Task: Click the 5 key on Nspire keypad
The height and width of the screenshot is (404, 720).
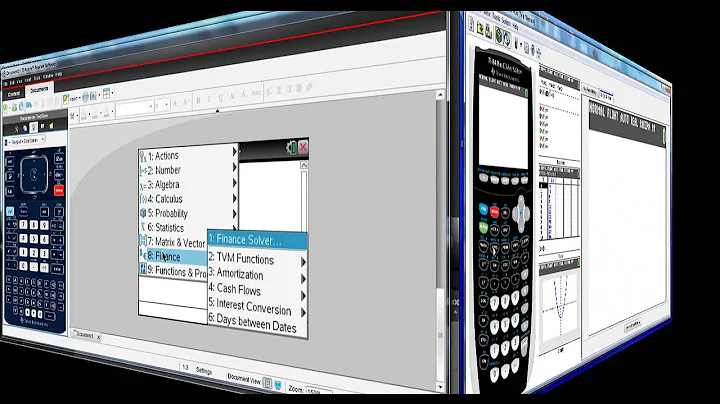Action: (34, 239)
